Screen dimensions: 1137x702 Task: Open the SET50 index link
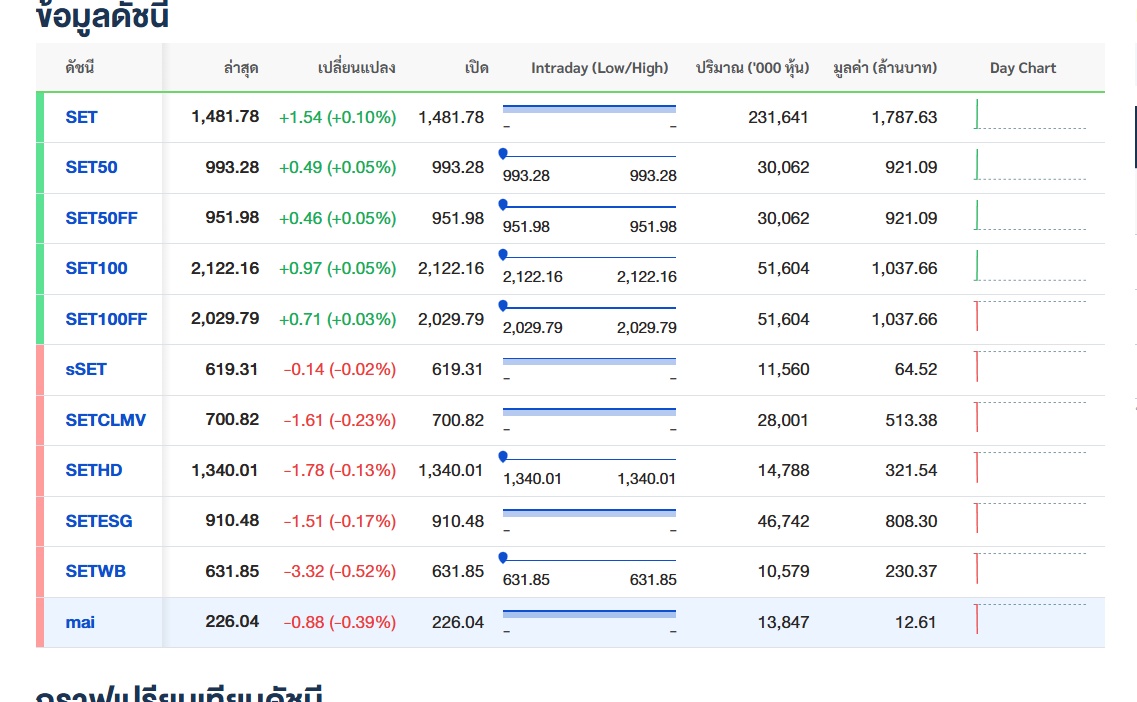(x=91, y=167)
